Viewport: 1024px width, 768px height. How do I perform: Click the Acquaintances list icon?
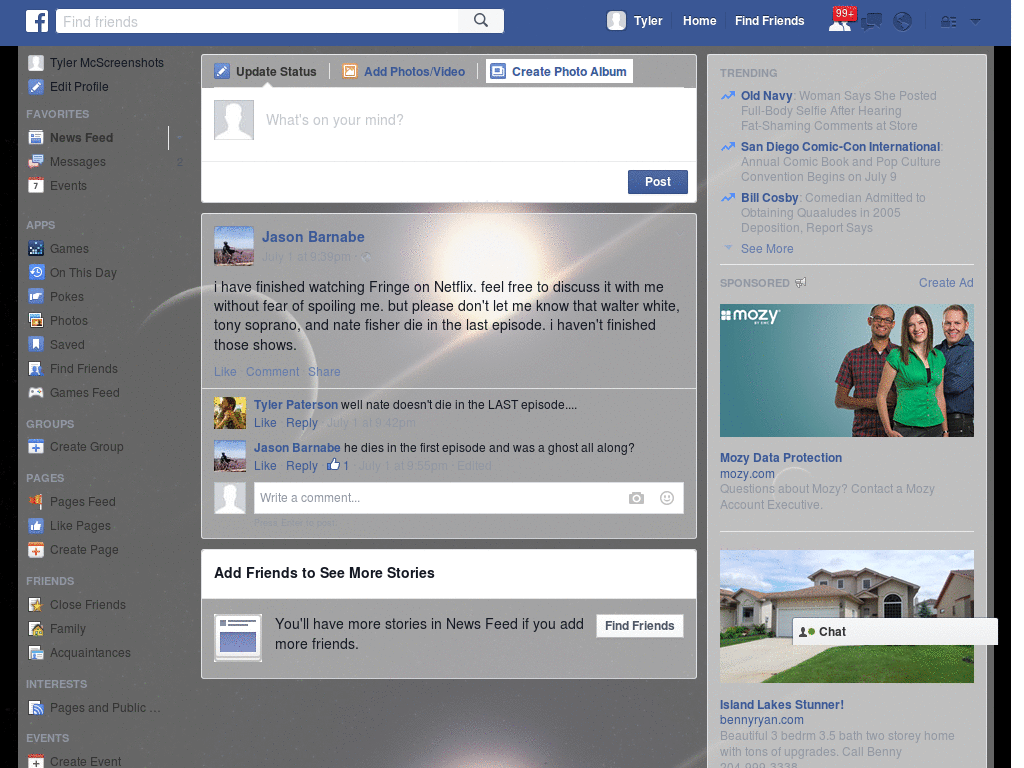tap(36, 652)
